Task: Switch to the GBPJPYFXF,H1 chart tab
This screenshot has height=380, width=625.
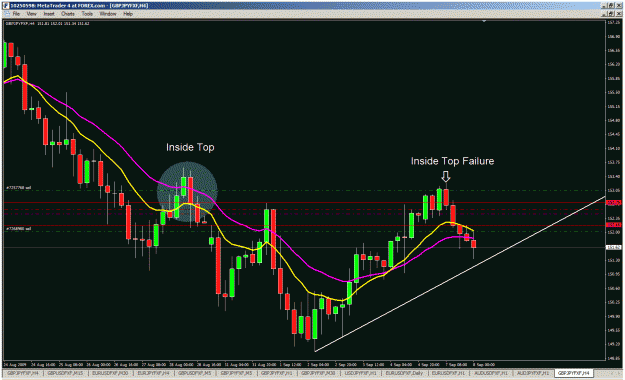Action: pos(276,373)
